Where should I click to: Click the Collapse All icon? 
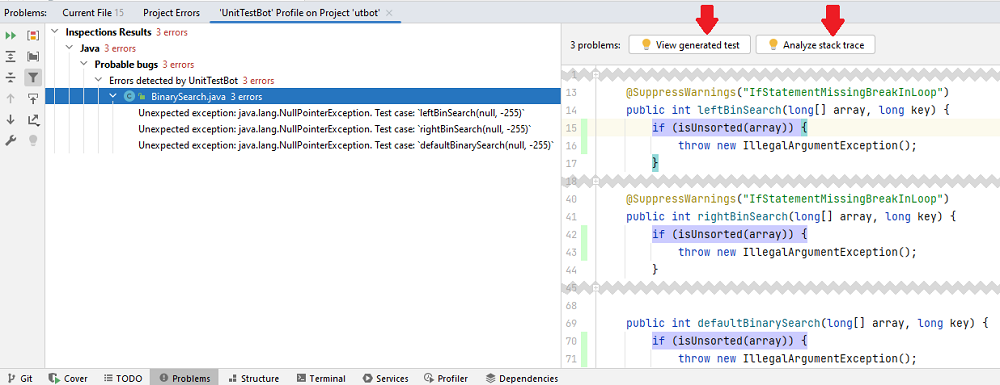(x=11, y=78)
